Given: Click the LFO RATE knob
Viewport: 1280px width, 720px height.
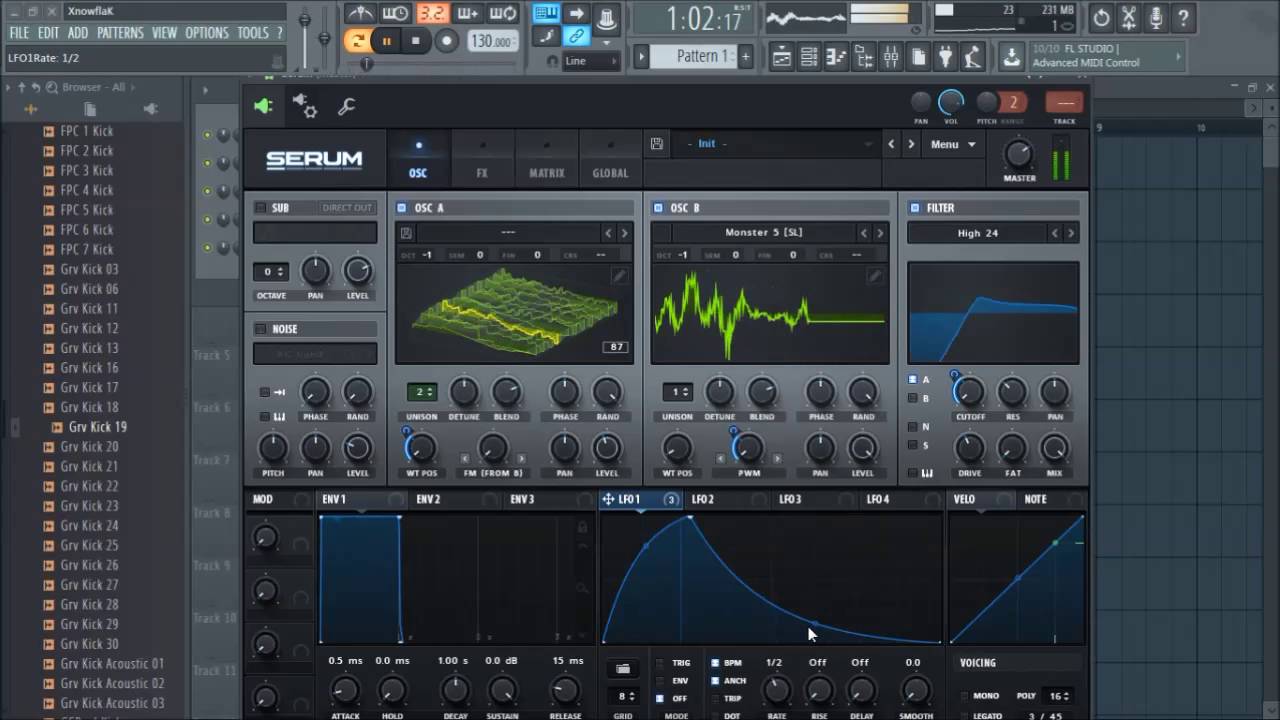Looking at the screenshot, I should [775, 690].
